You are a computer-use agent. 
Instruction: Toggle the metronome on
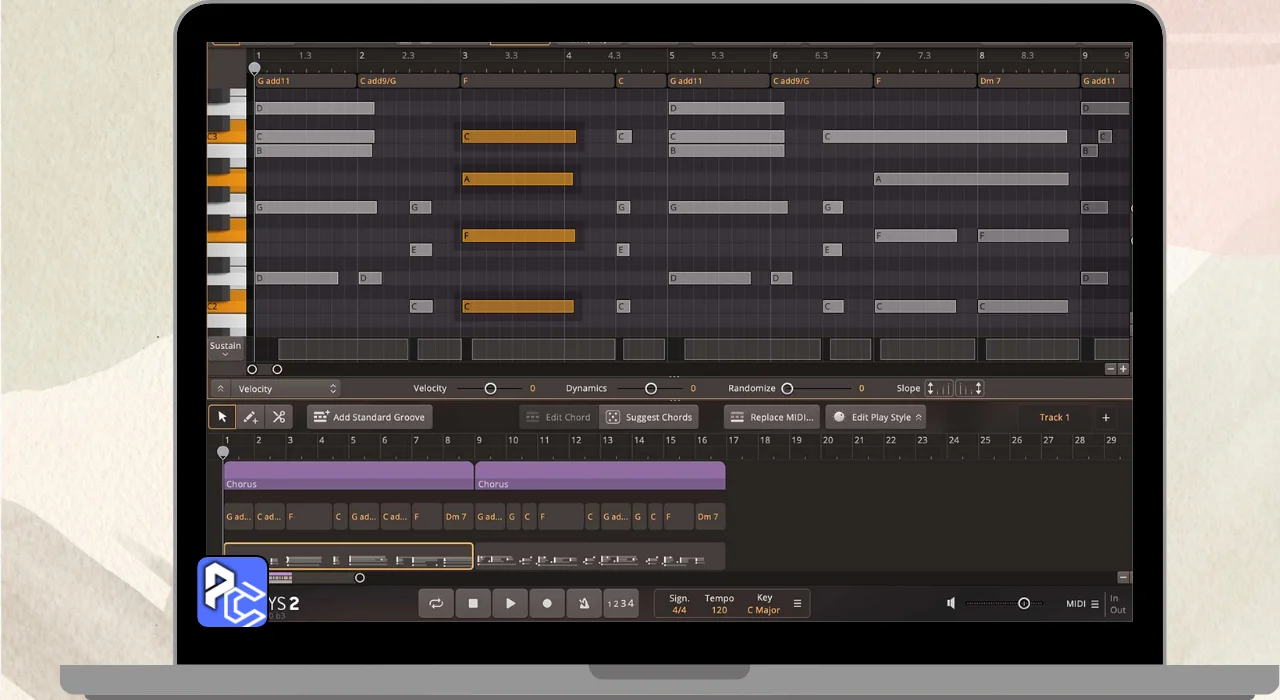(583, 604)
